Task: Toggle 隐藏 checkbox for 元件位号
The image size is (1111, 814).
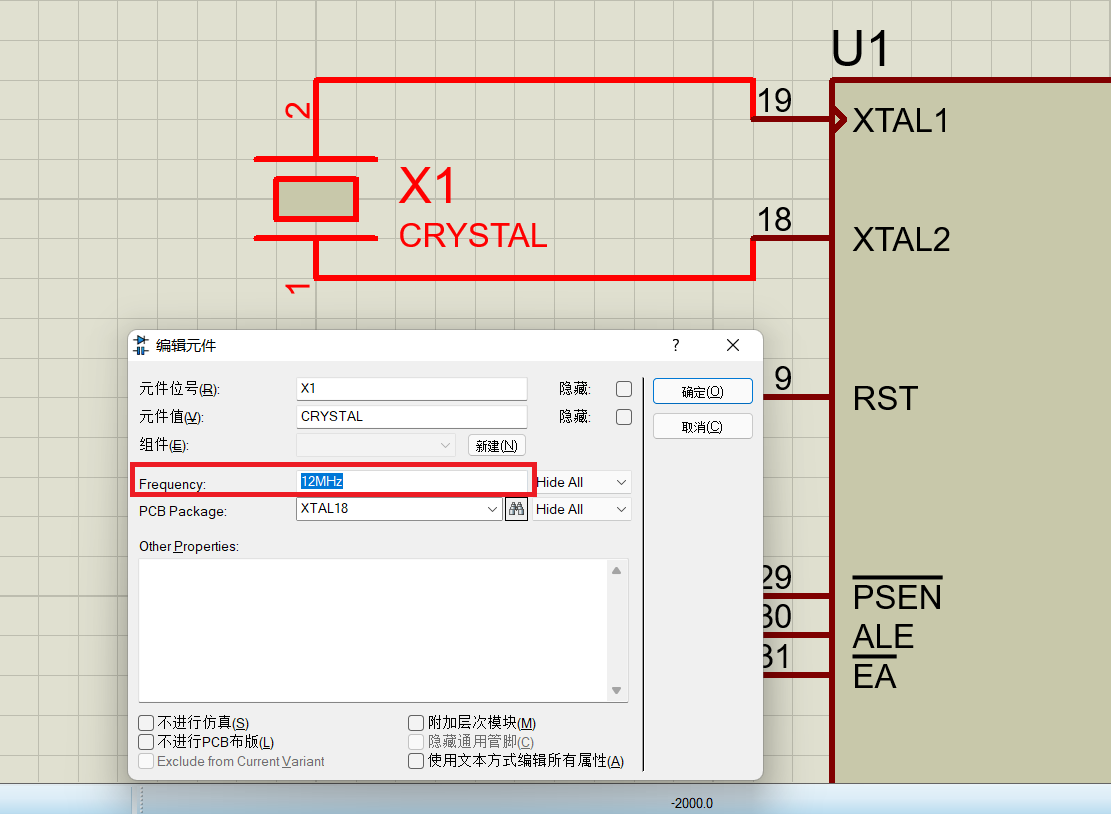Action: (x=624, y=389)
